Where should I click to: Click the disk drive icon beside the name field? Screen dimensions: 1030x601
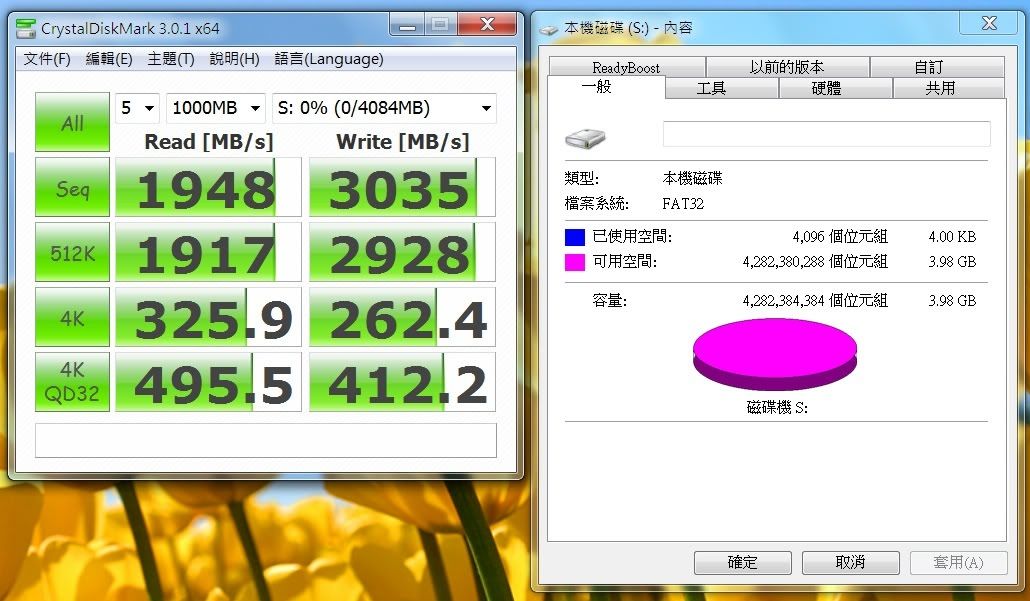(x=585, y=138)
